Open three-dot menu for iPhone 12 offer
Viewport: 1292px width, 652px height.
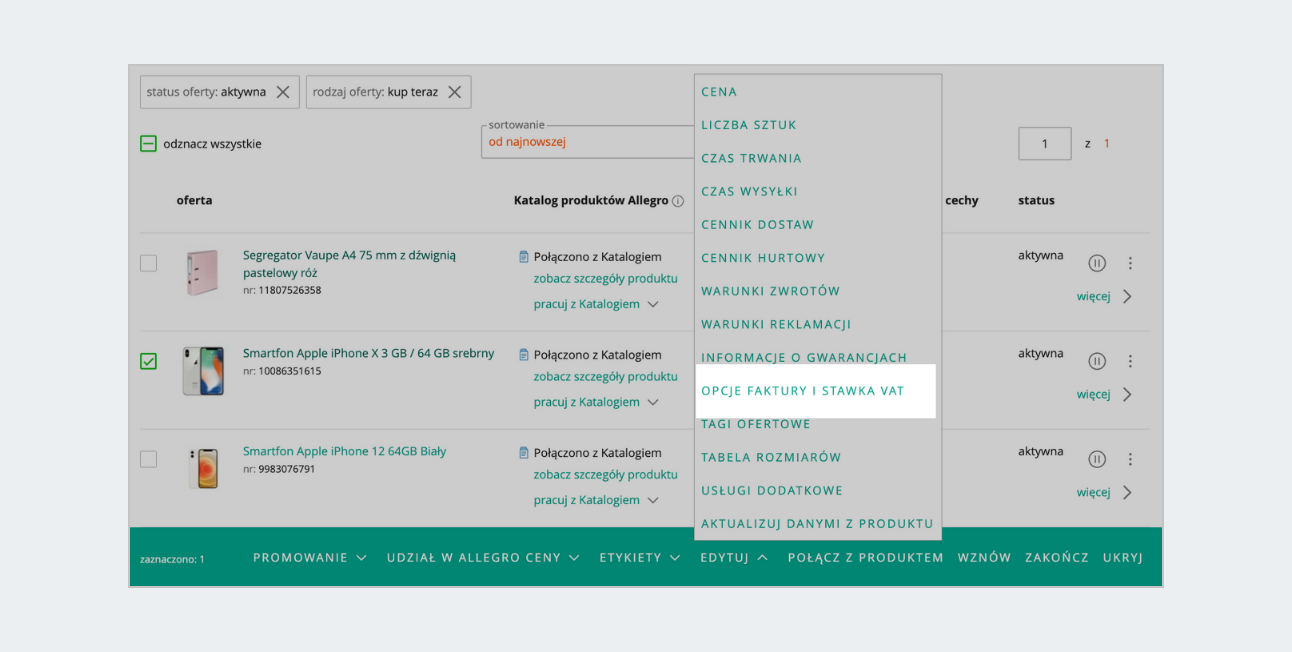pos(1130,459)
